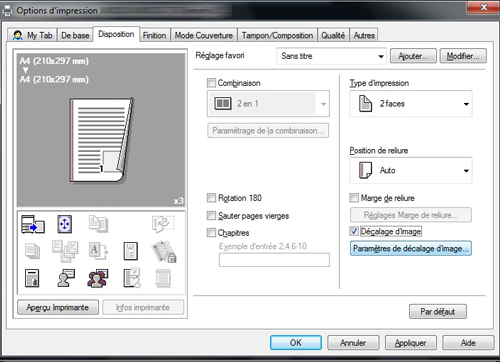
Task: Click the 2 en 1 layout icon
Action: coord(223,104)
